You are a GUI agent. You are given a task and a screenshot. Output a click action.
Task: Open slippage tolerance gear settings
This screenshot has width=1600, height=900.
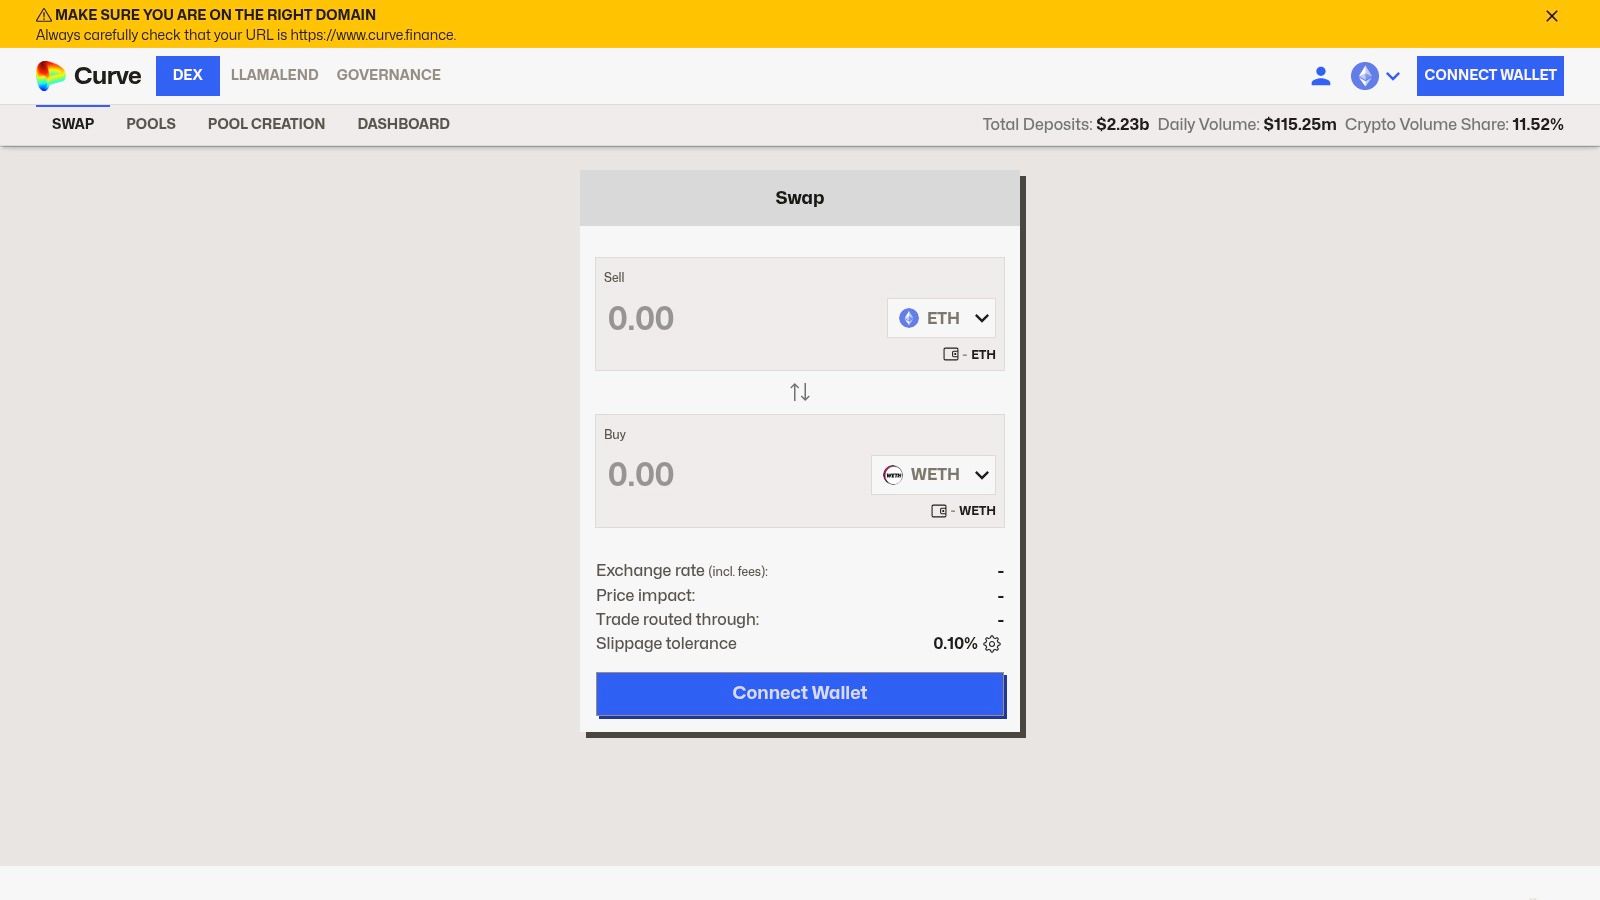point(992,644)
